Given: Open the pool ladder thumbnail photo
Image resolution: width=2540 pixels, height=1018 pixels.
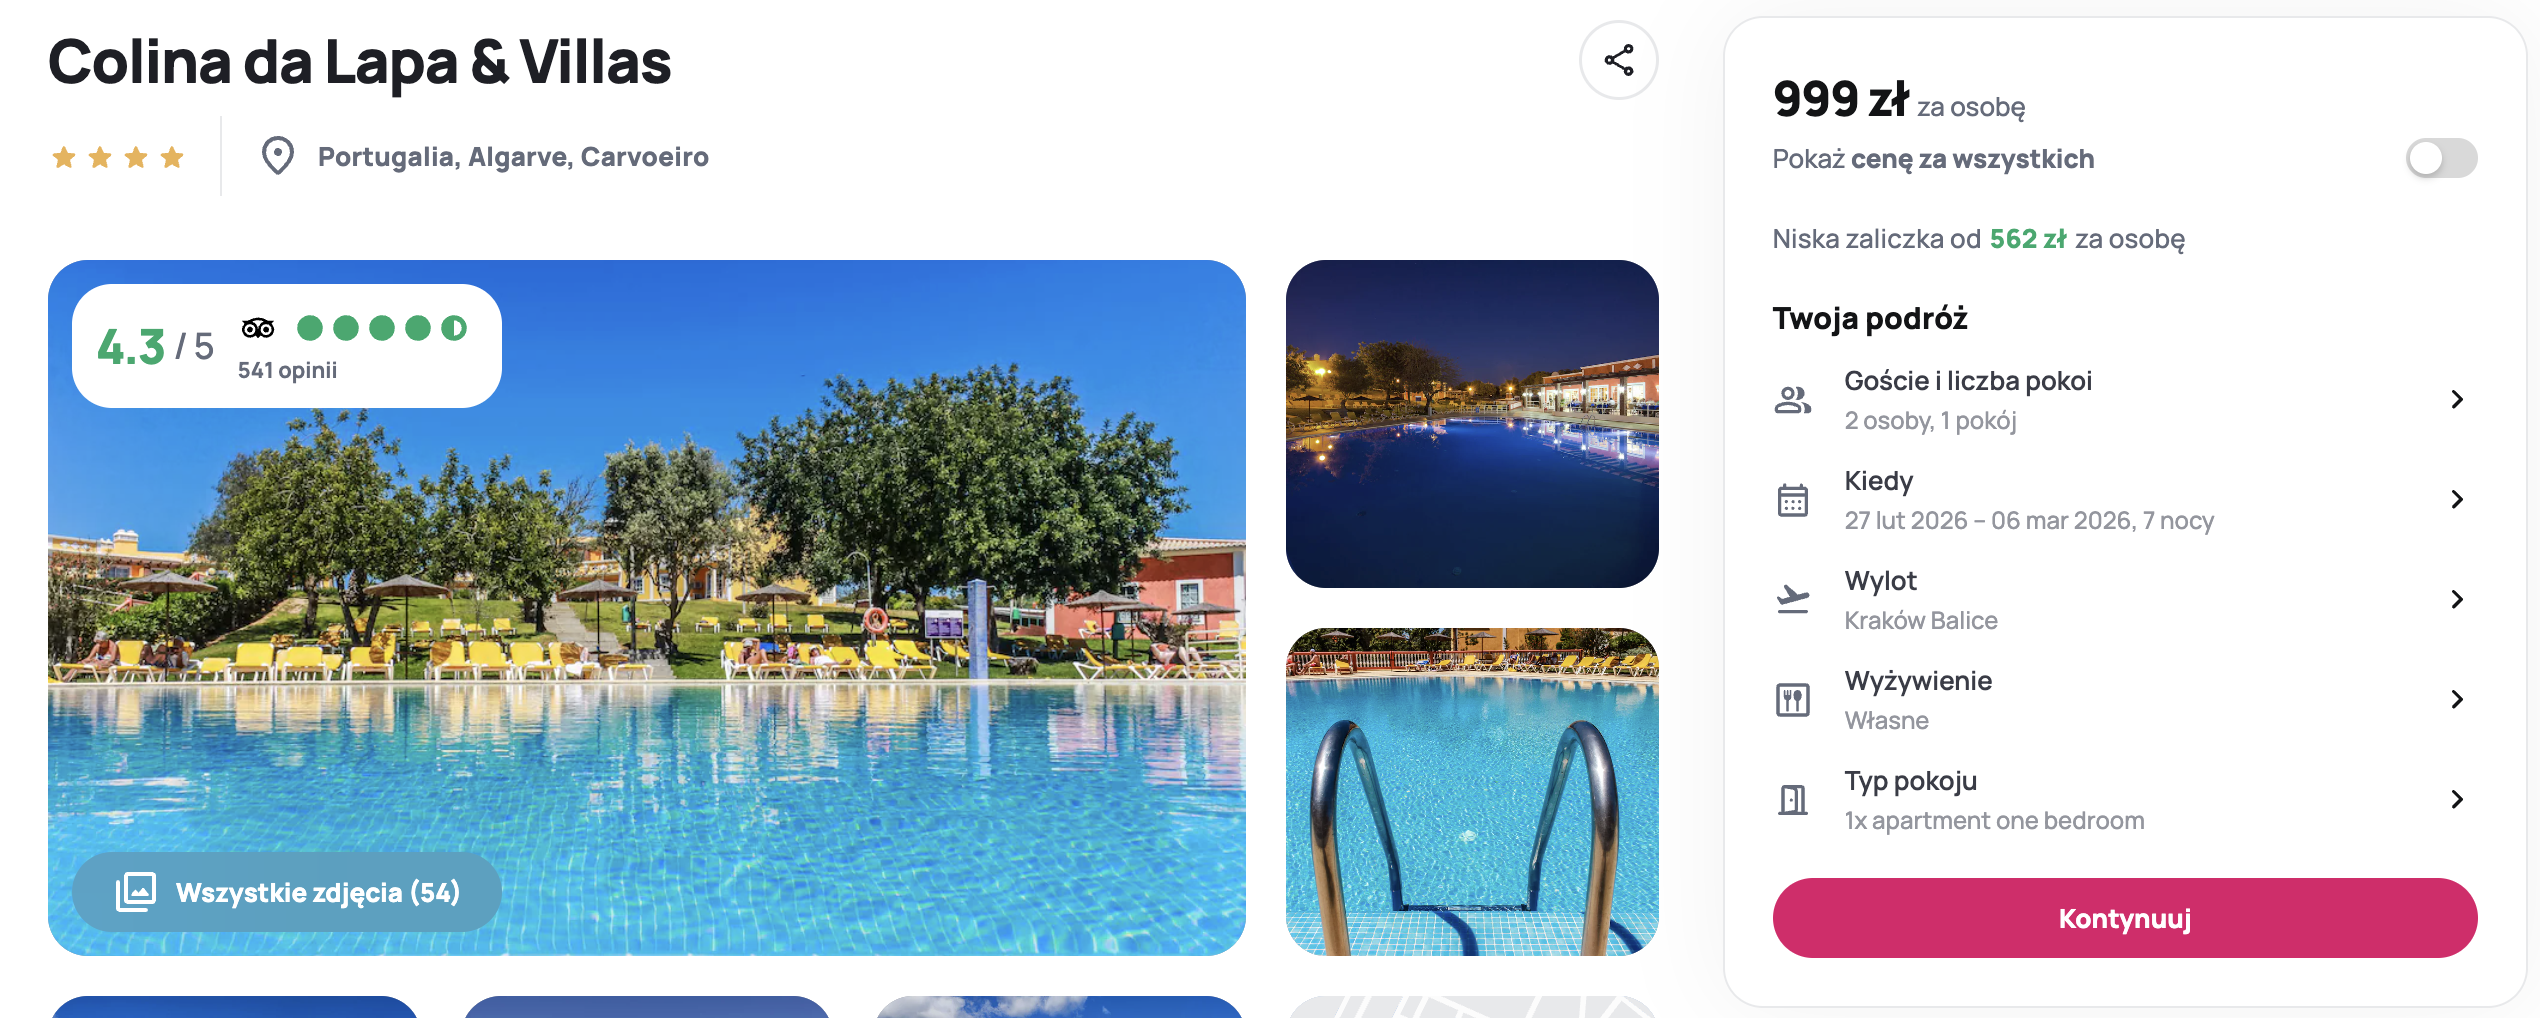Looking at the screenshot, I should click(x=1472, y=792).
